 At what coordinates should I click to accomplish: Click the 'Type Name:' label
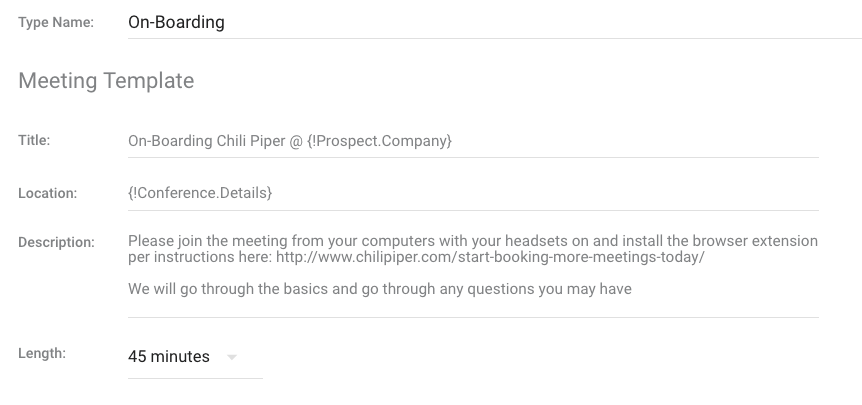tap(56, 23)
